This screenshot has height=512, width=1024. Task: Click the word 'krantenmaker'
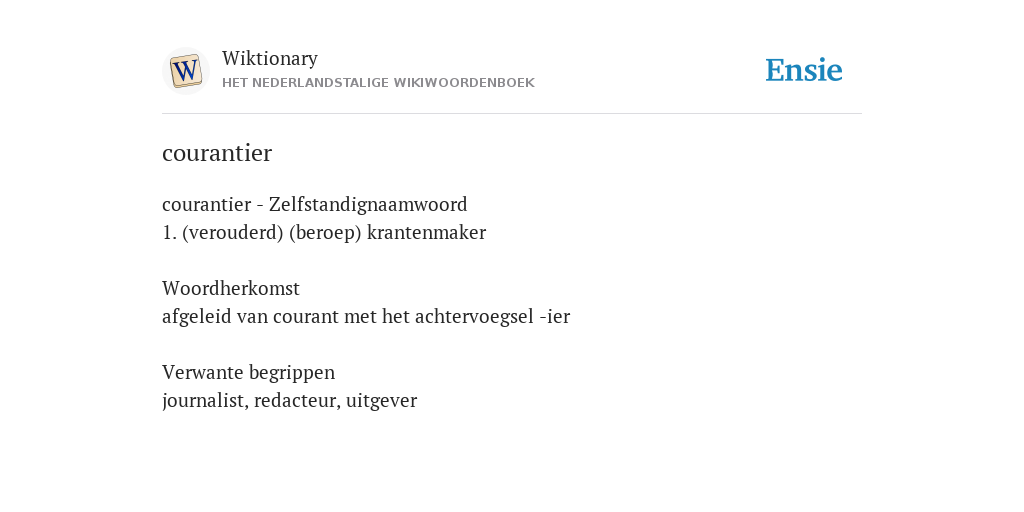(x=426, y=232)
